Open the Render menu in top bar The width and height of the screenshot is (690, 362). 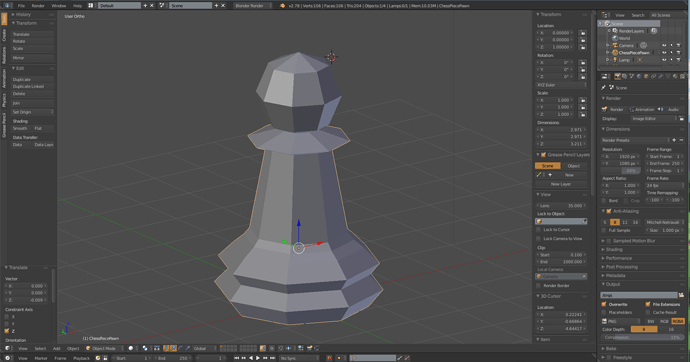pos(38,6)
